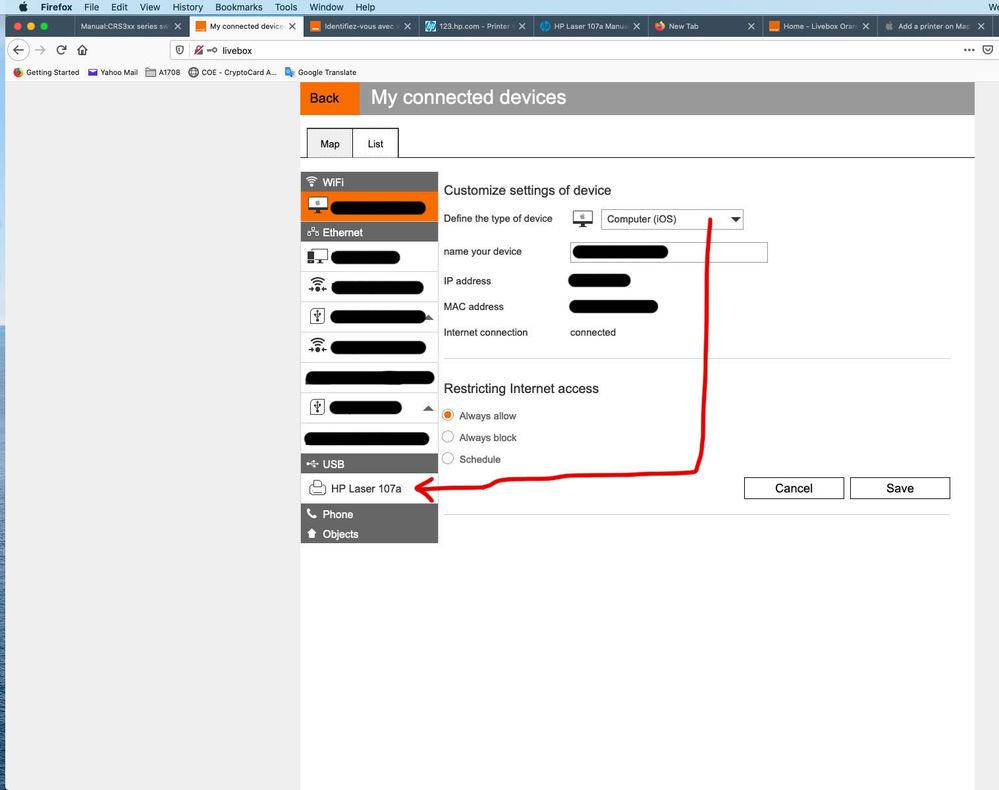Click the orange Back button
Image resolution: width=999 pixels, height=790 pixels.
tap(324, 98)
